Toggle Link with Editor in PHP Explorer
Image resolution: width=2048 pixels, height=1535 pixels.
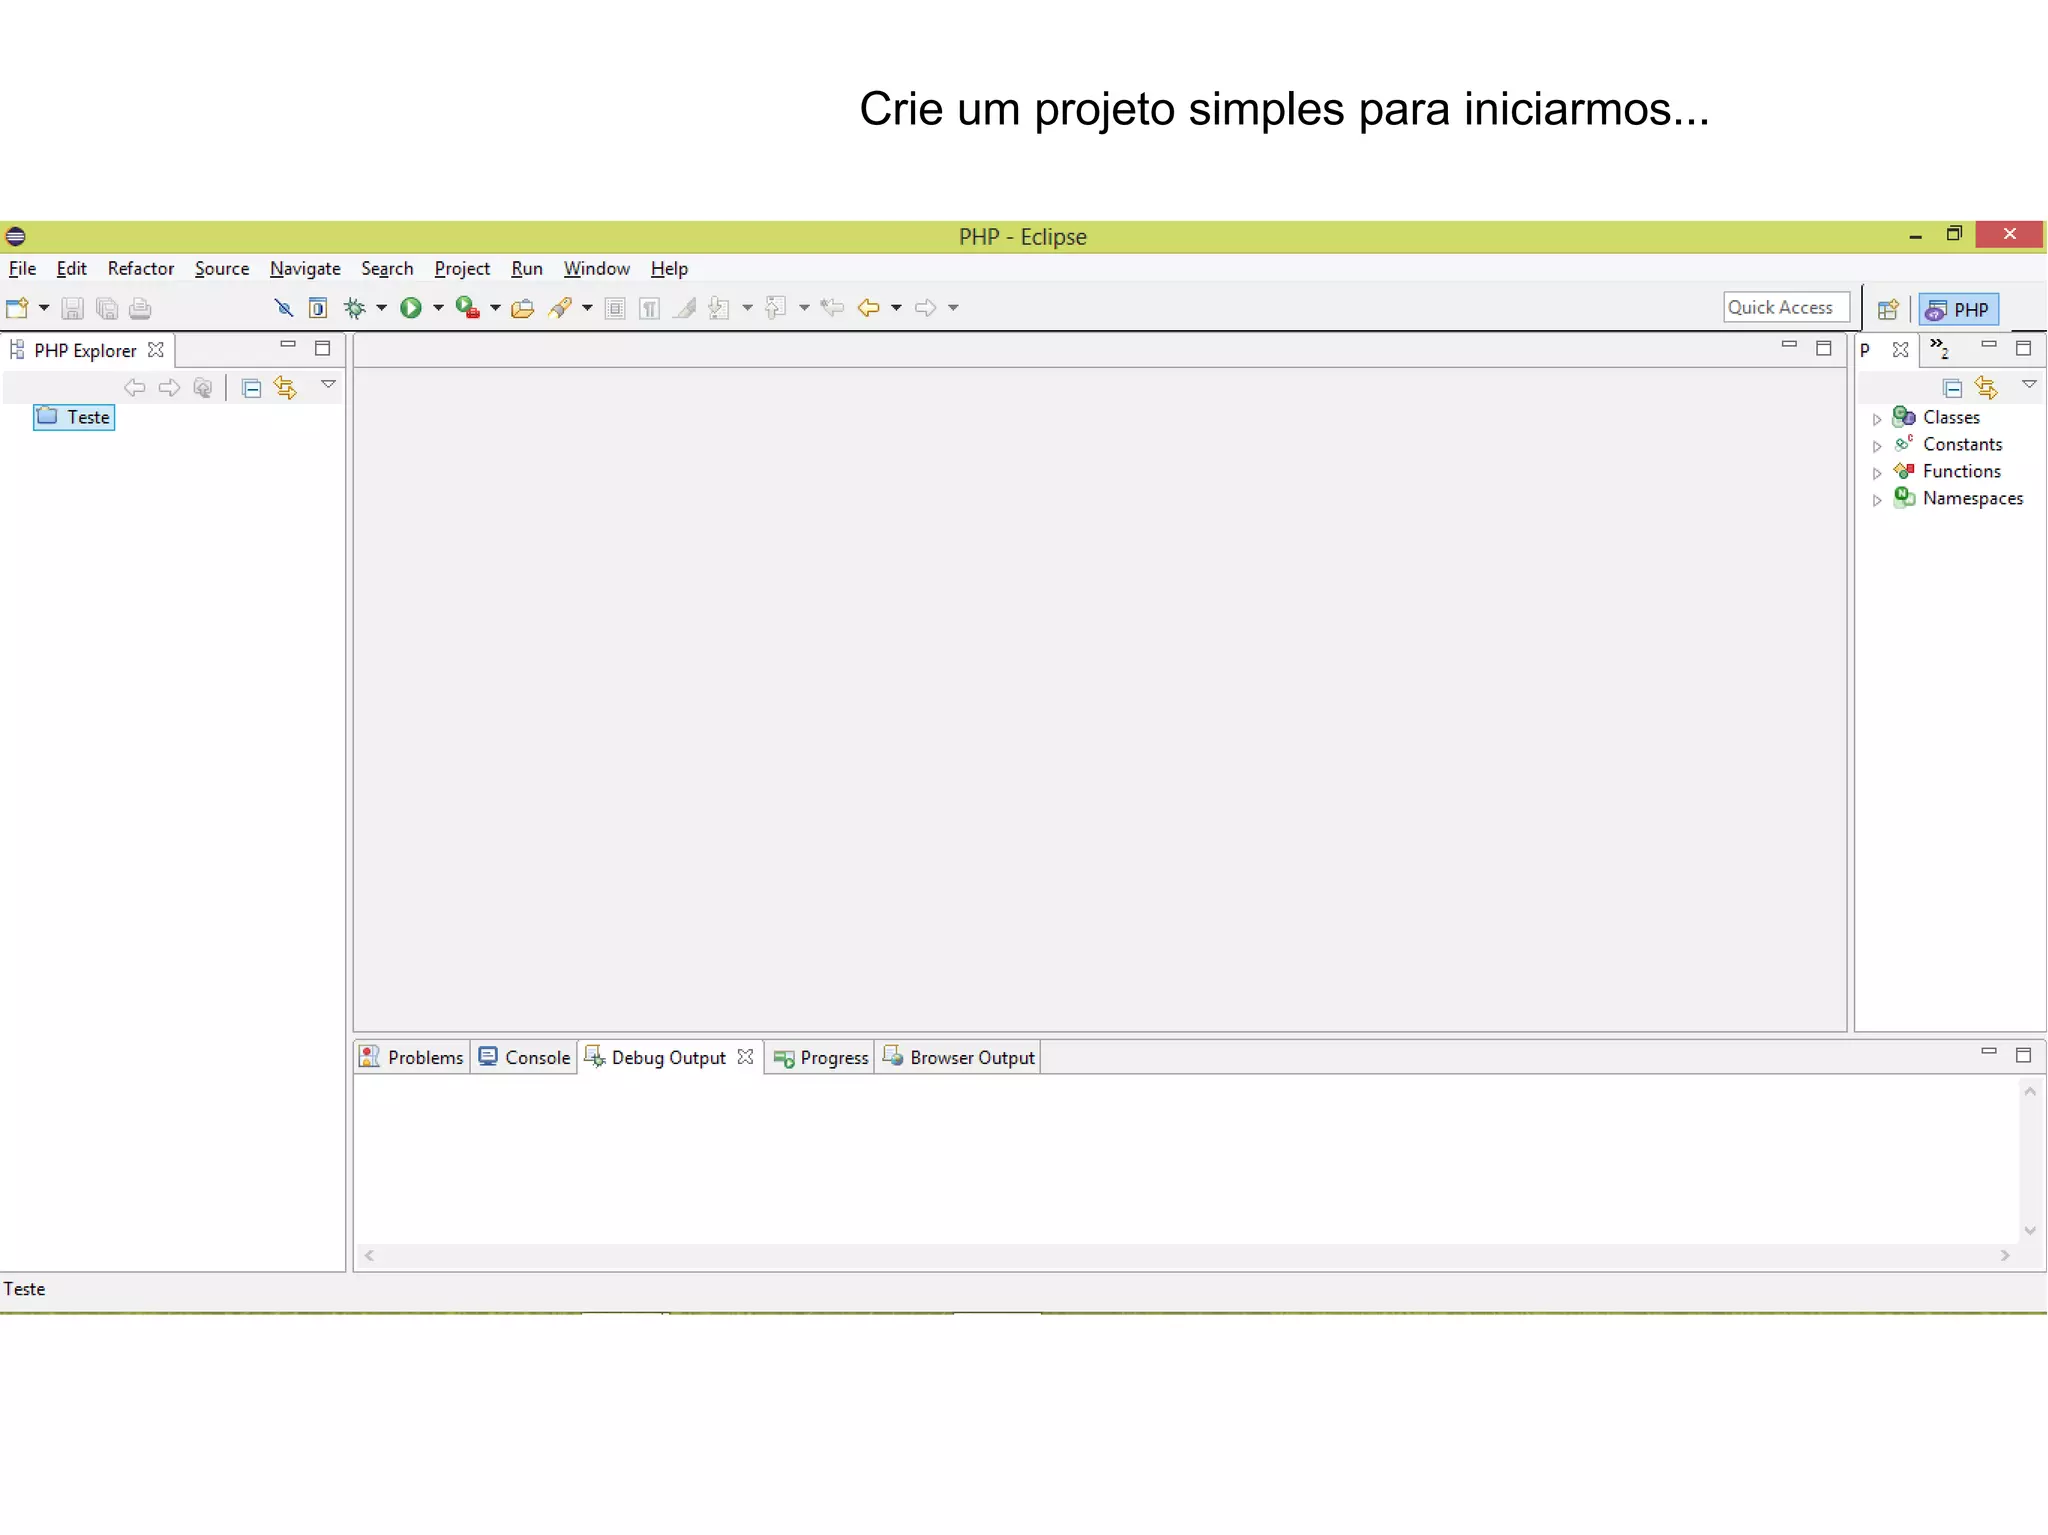tap(286, 388)
